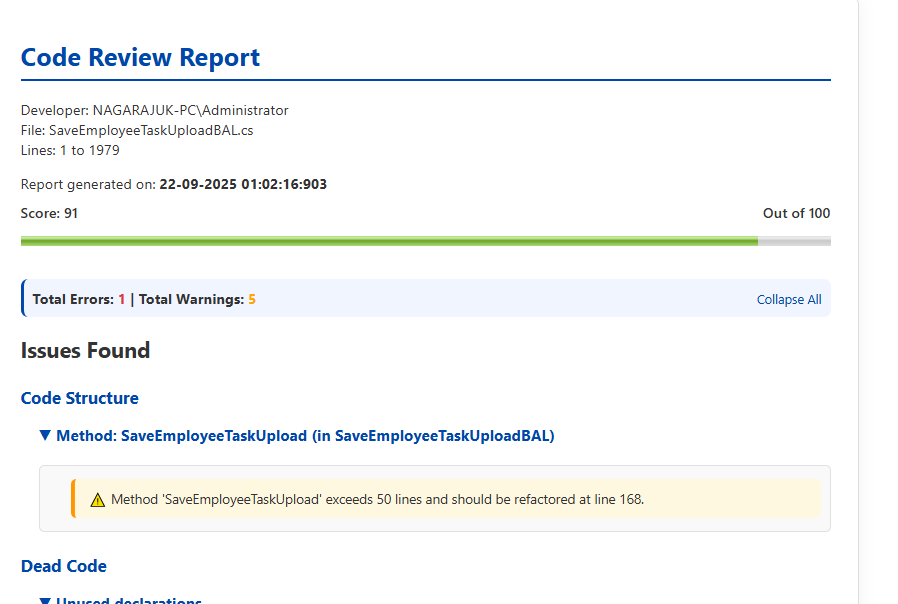
Task: Click the green score progress bar
Action: pyautogui.click(x=389, y=241)
